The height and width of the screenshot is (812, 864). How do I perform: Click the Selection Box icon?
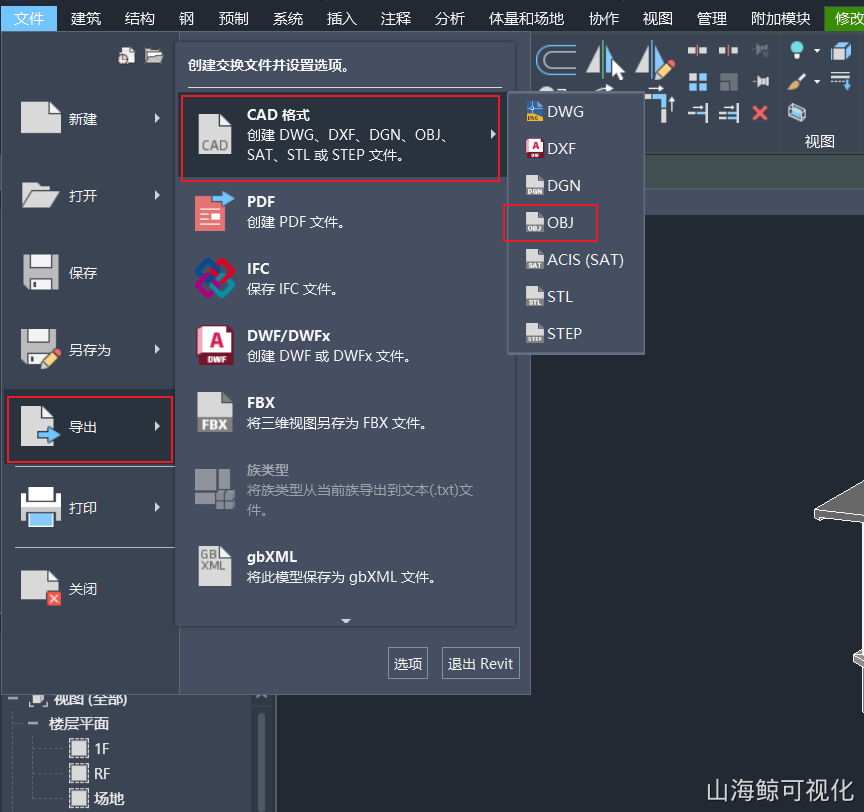tap(797, 112)
